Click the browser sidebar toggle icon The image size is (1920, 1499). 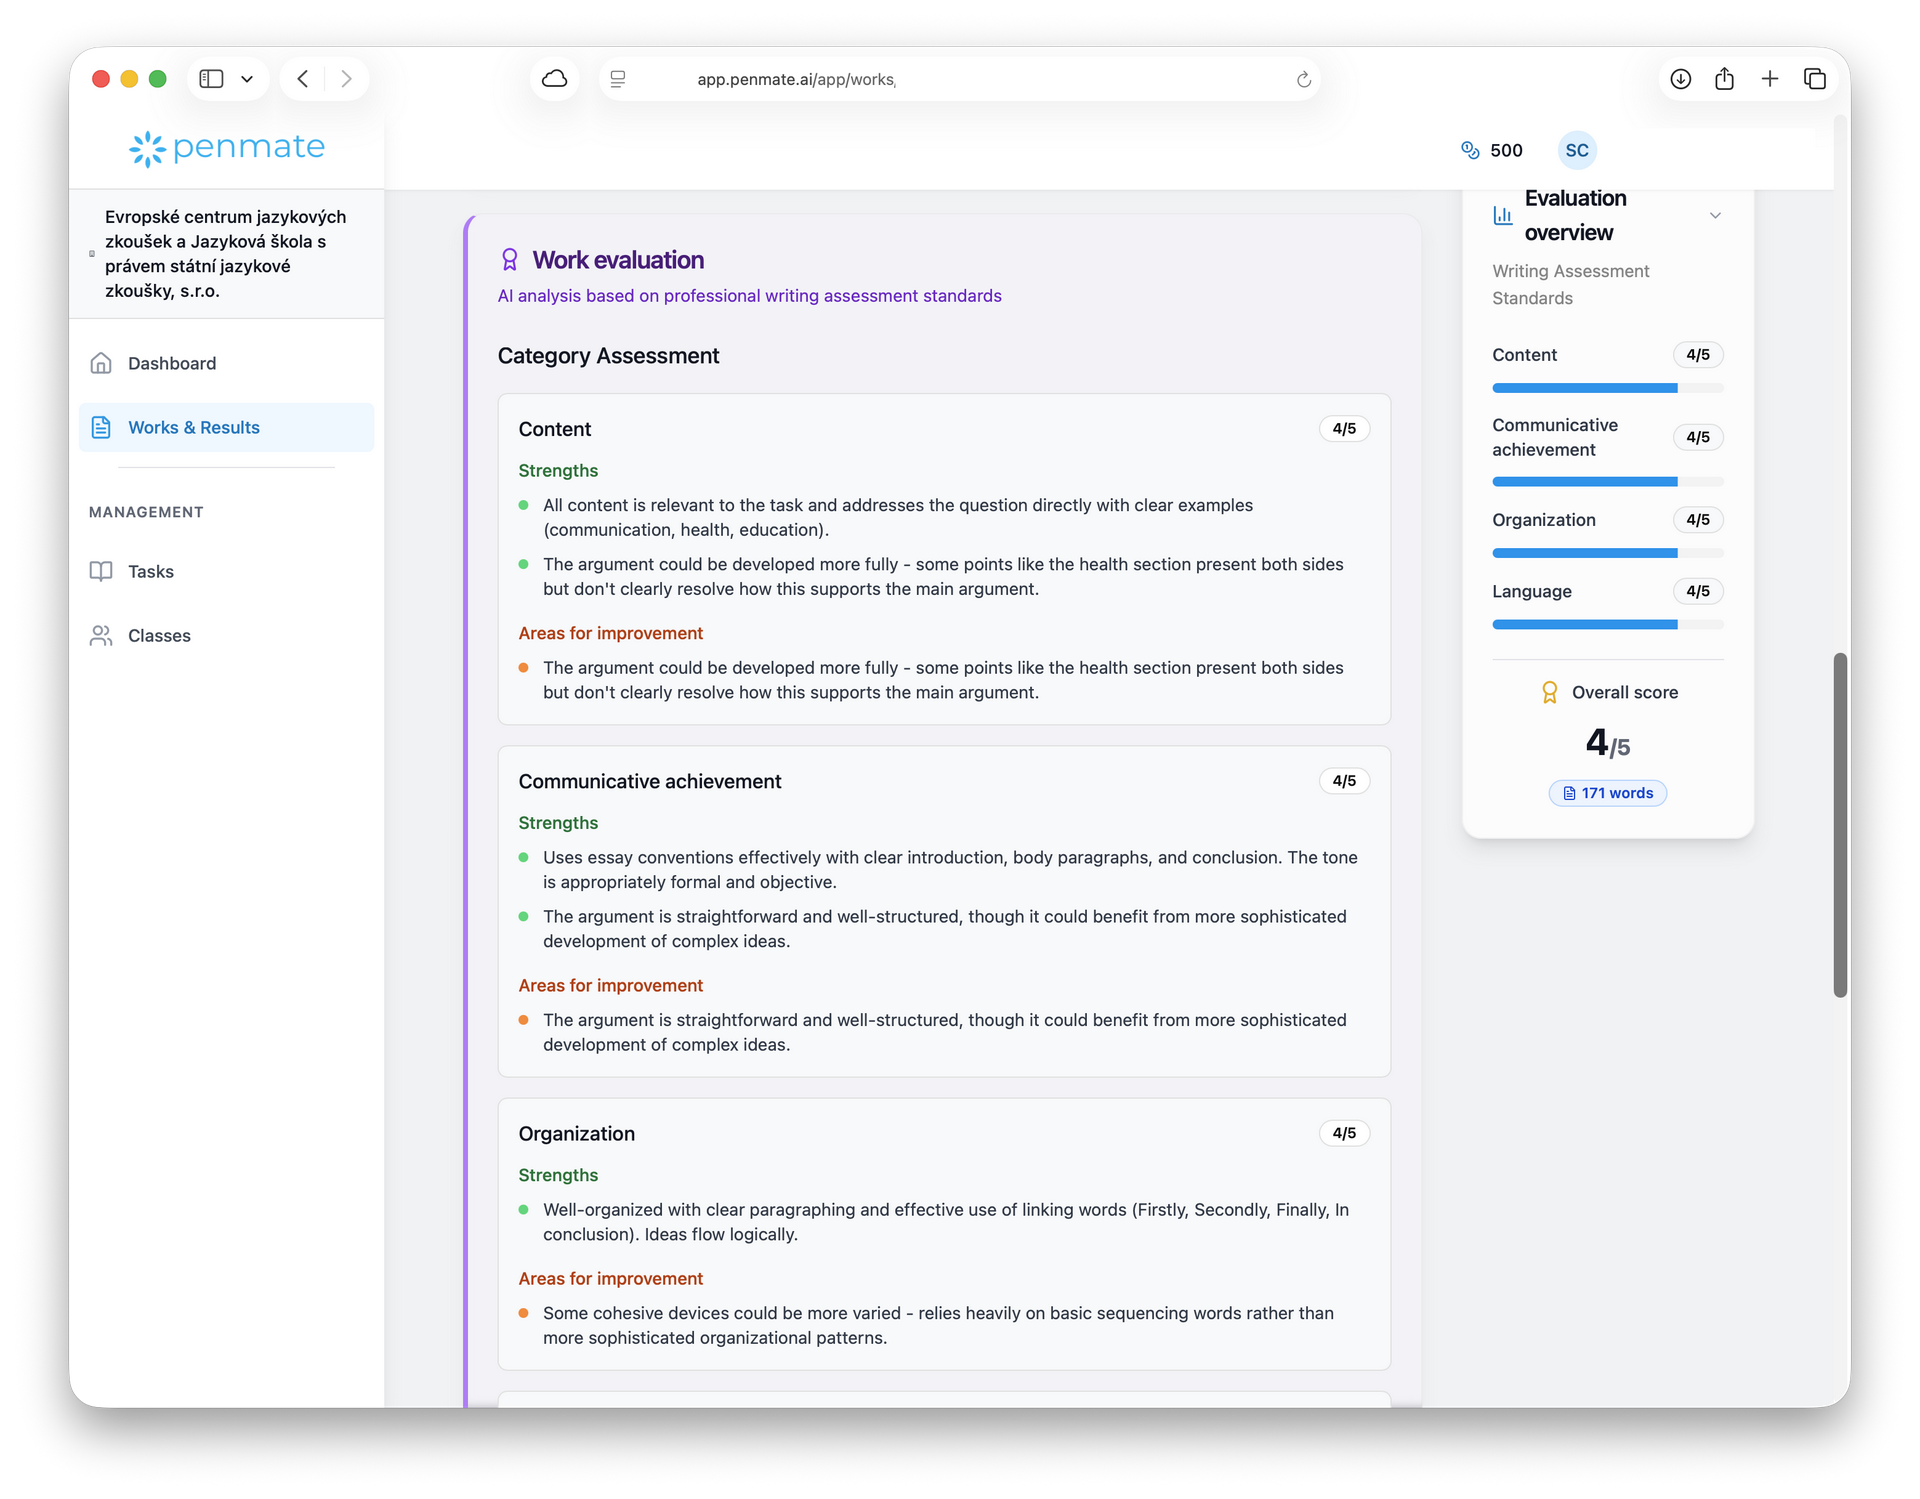[211, 79]
